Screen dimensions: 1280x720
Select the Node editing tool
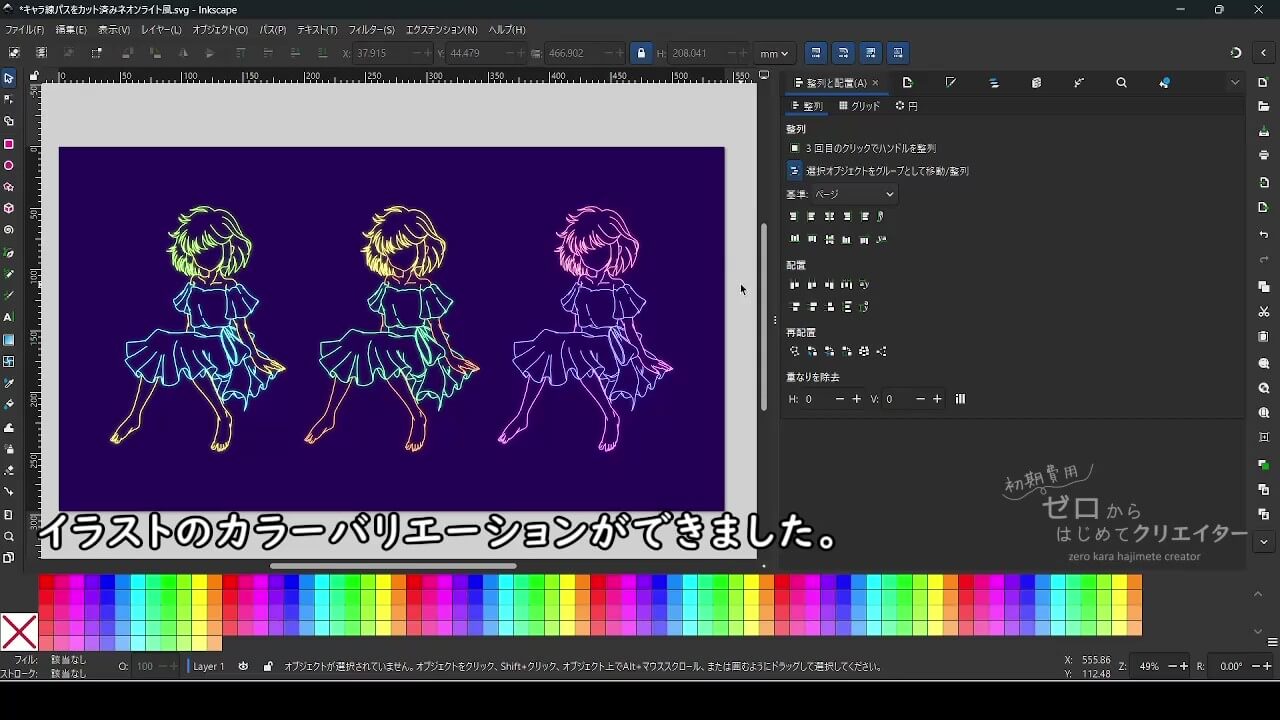click(x=10, y=99)
